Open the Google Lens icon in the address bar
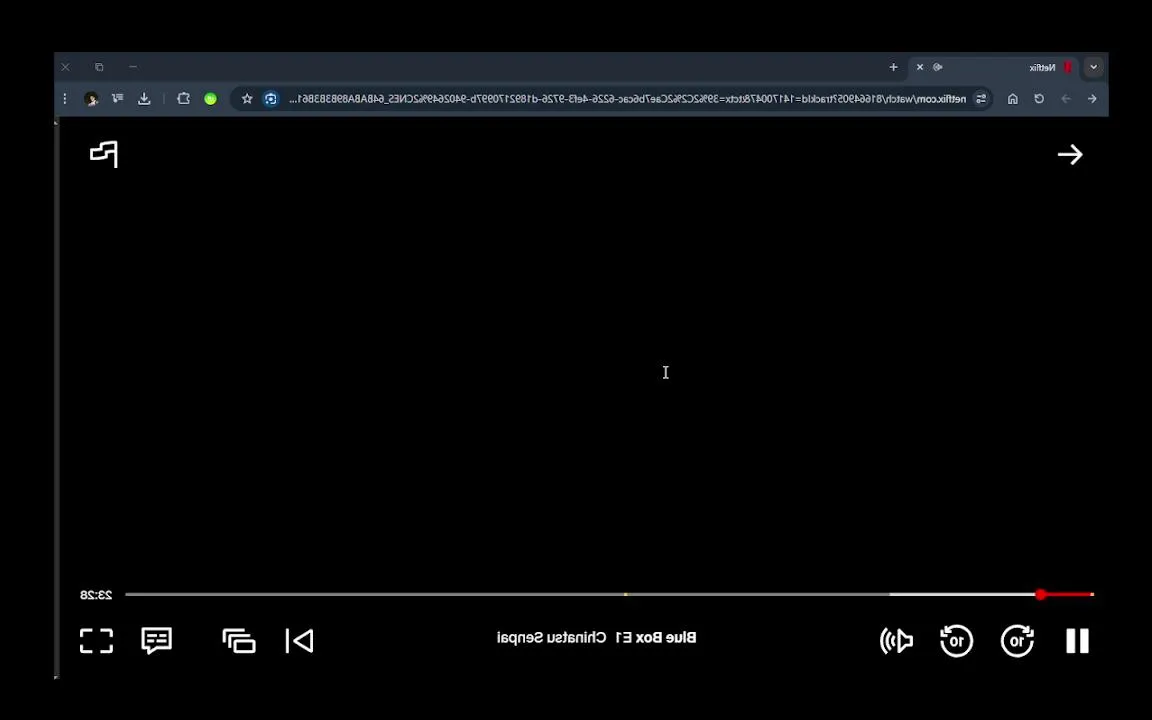This screenshot has width=1152, height=720. click(271, 98)
